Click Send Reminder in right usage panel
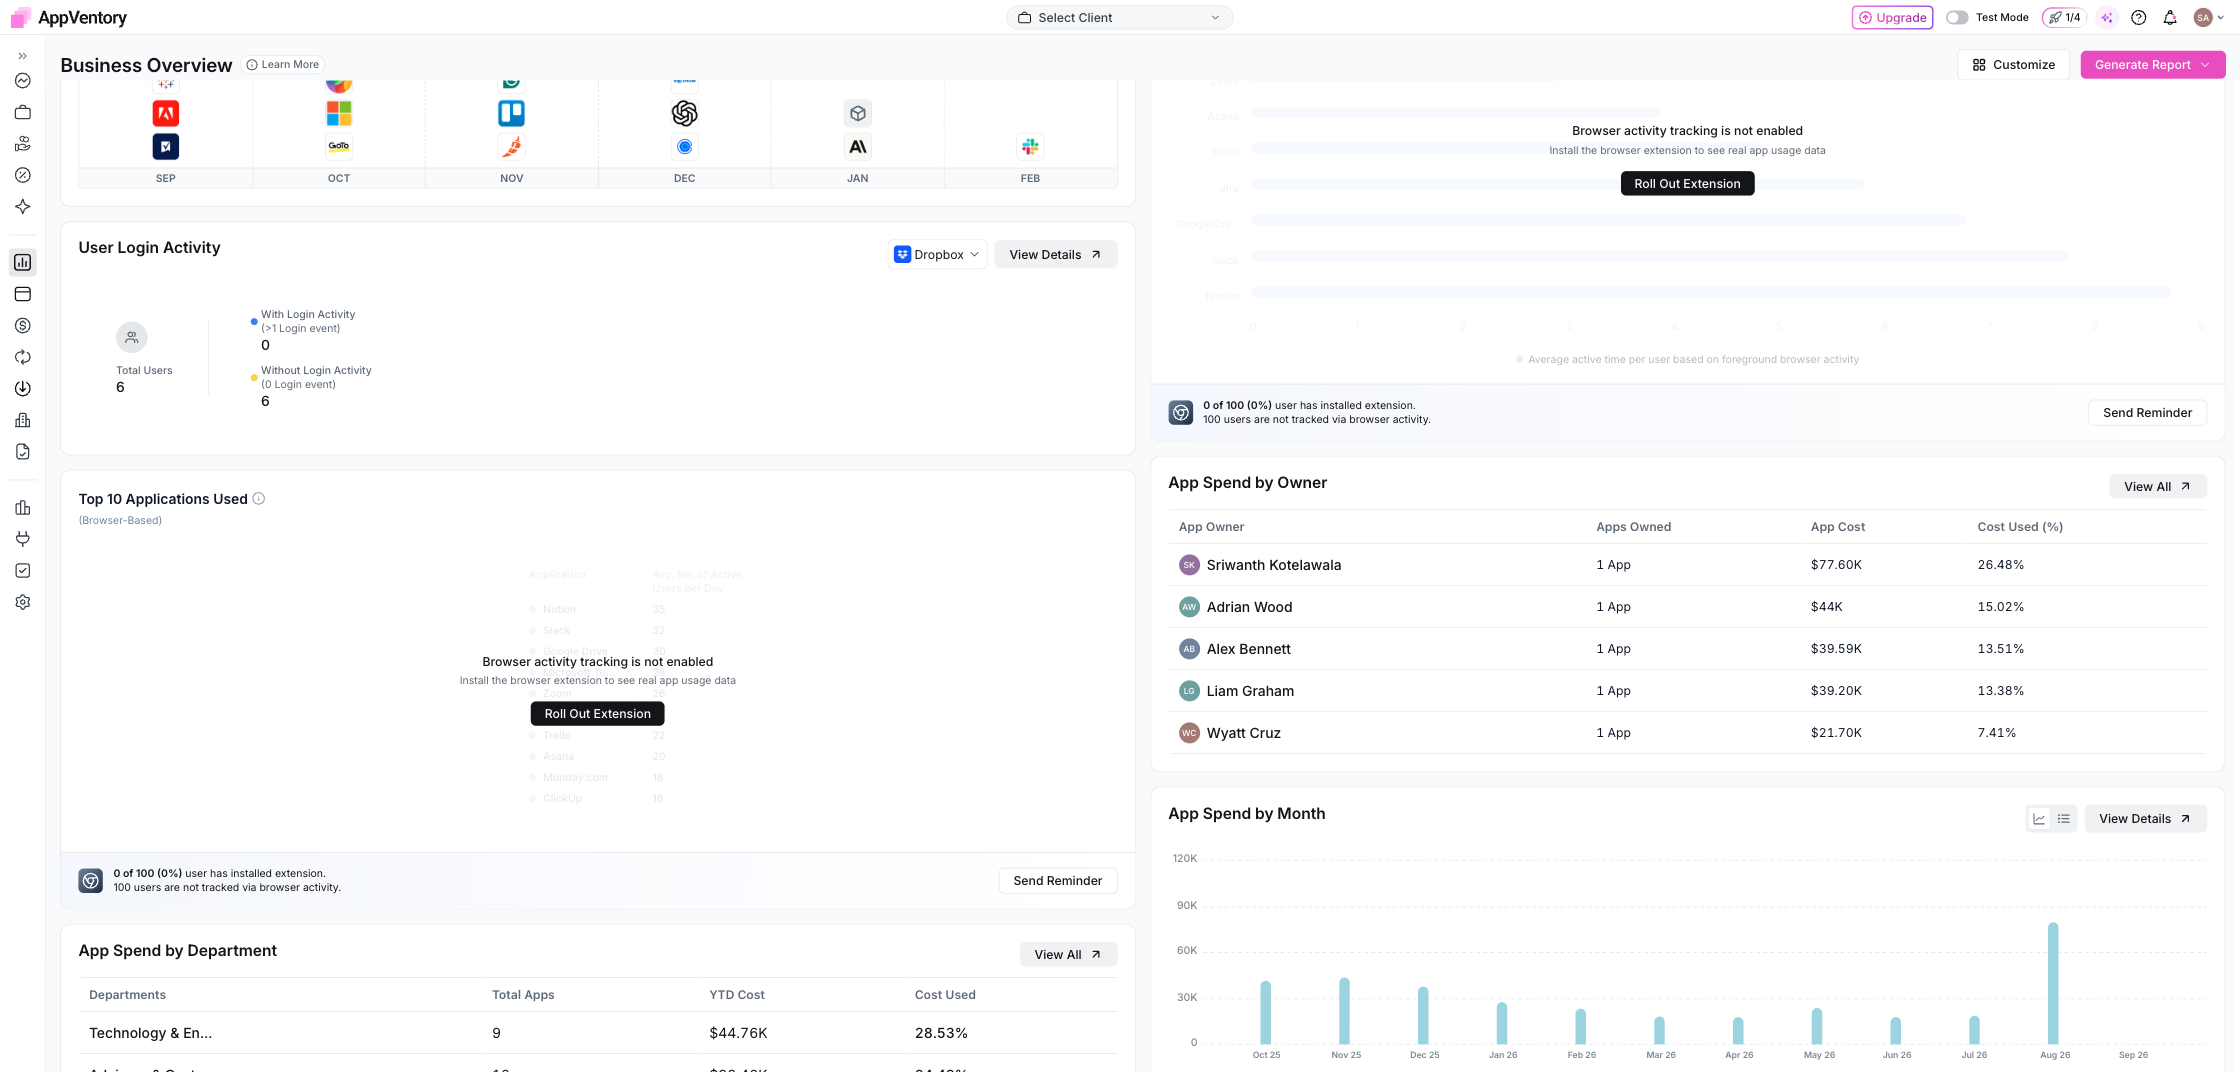This screenshot has width=2240, height=1072. pos(2147,413)
